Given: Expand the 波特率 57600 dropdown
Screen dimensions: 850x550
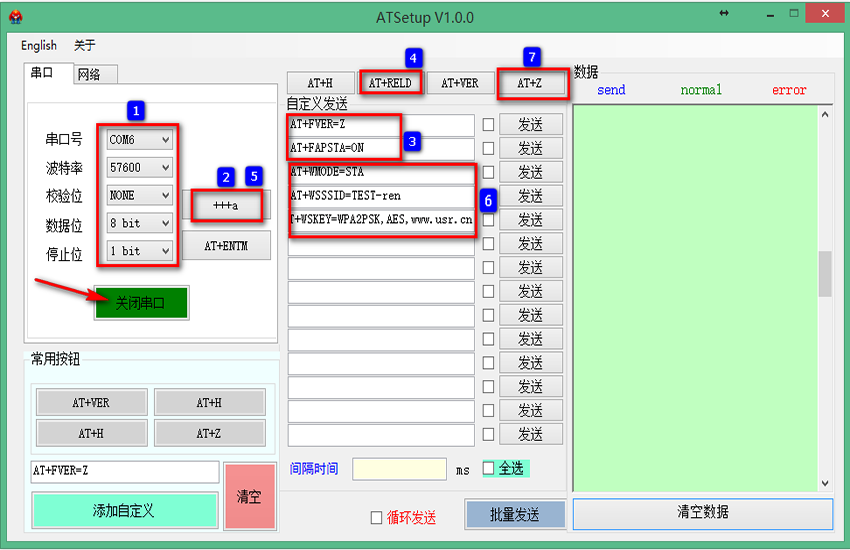Looking at the screenshot, I should [x=139, y=168].
